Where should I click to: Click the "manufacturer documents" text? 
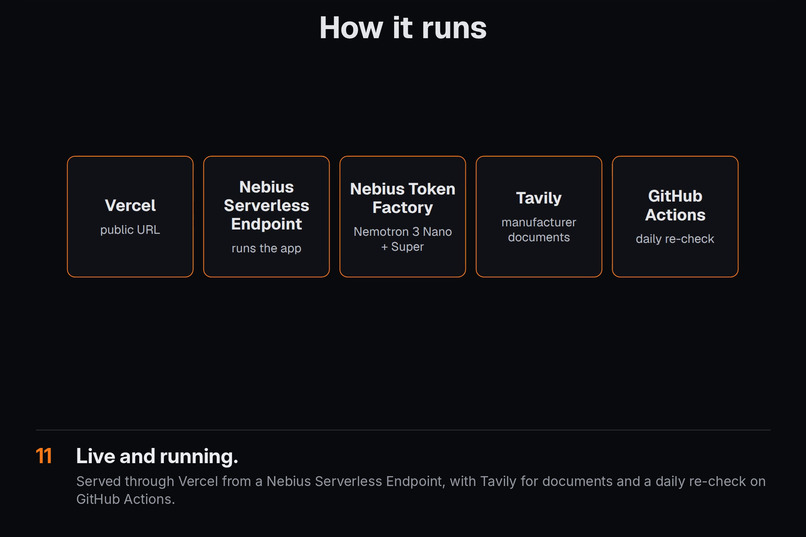539,230
